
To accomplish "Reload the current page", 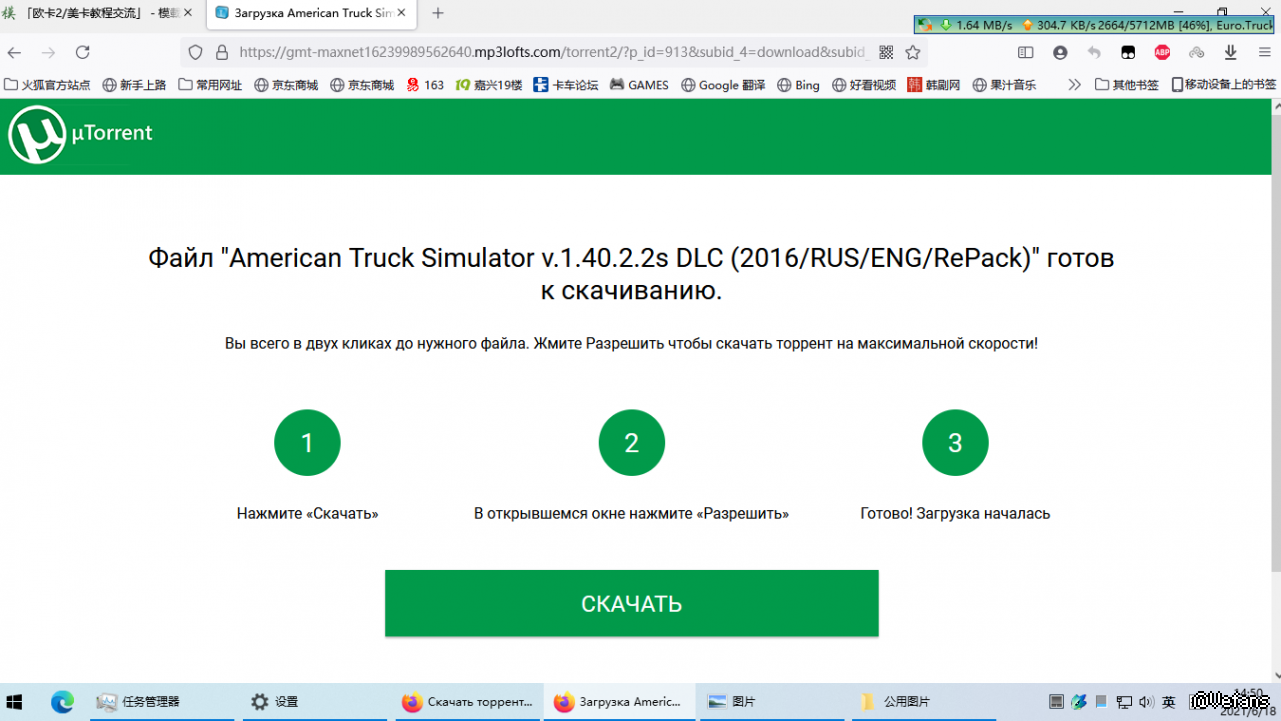I will pos(83,52).
